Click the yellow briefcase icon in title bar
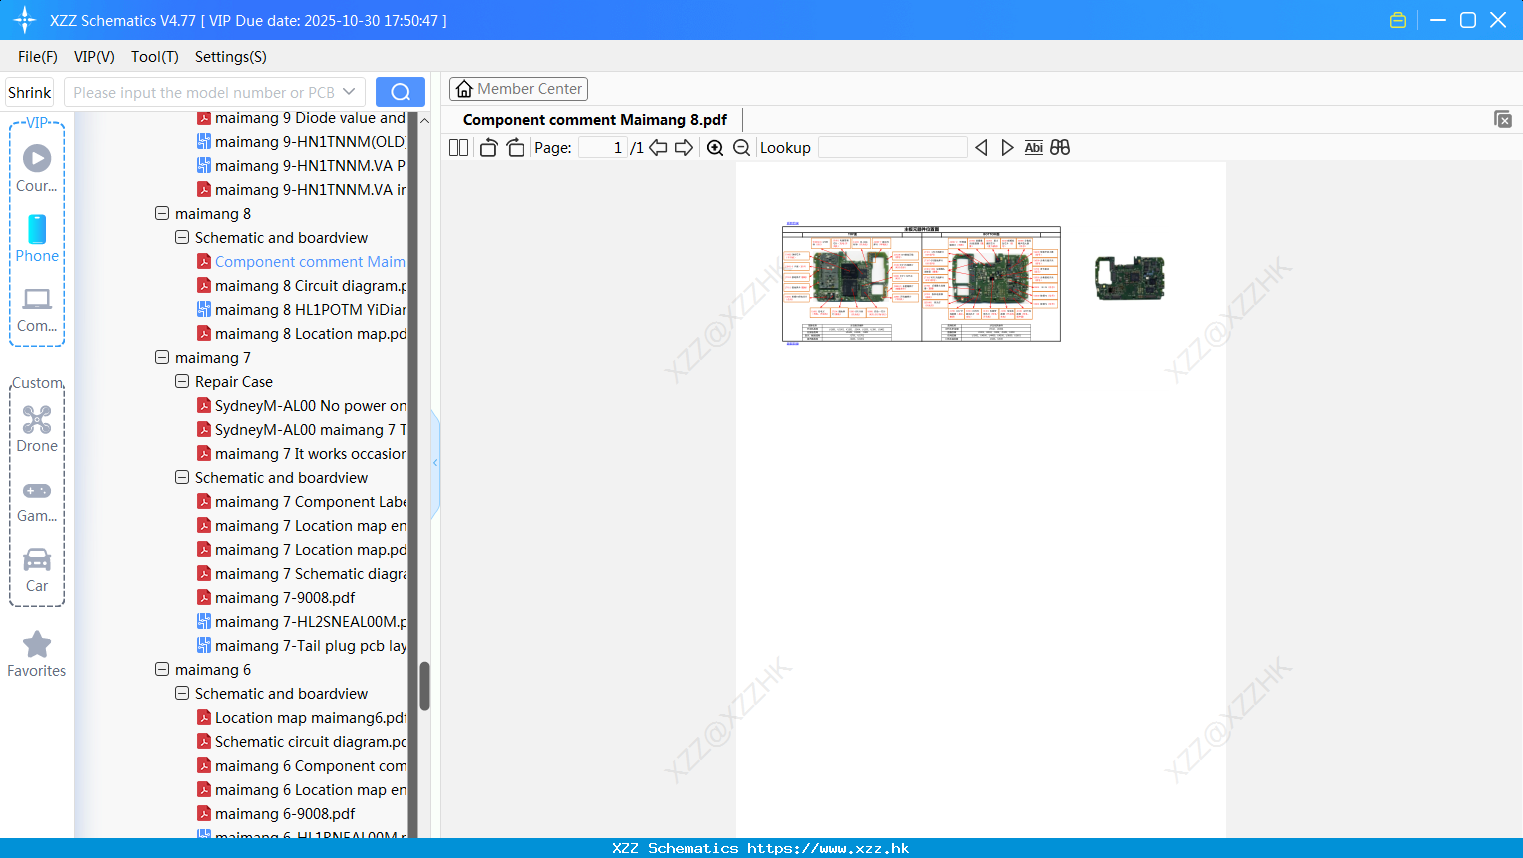 coord(1398,20)
